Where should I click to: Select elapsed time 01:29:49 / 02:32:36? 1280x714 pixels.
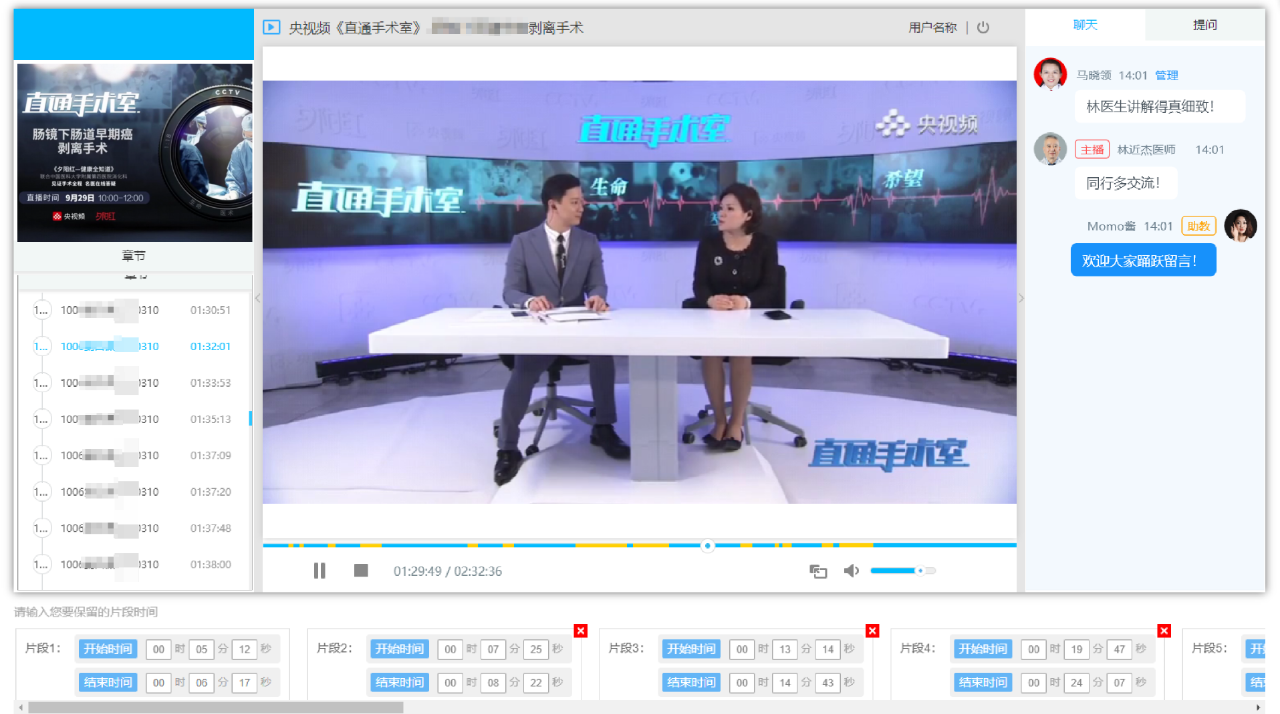447,571
